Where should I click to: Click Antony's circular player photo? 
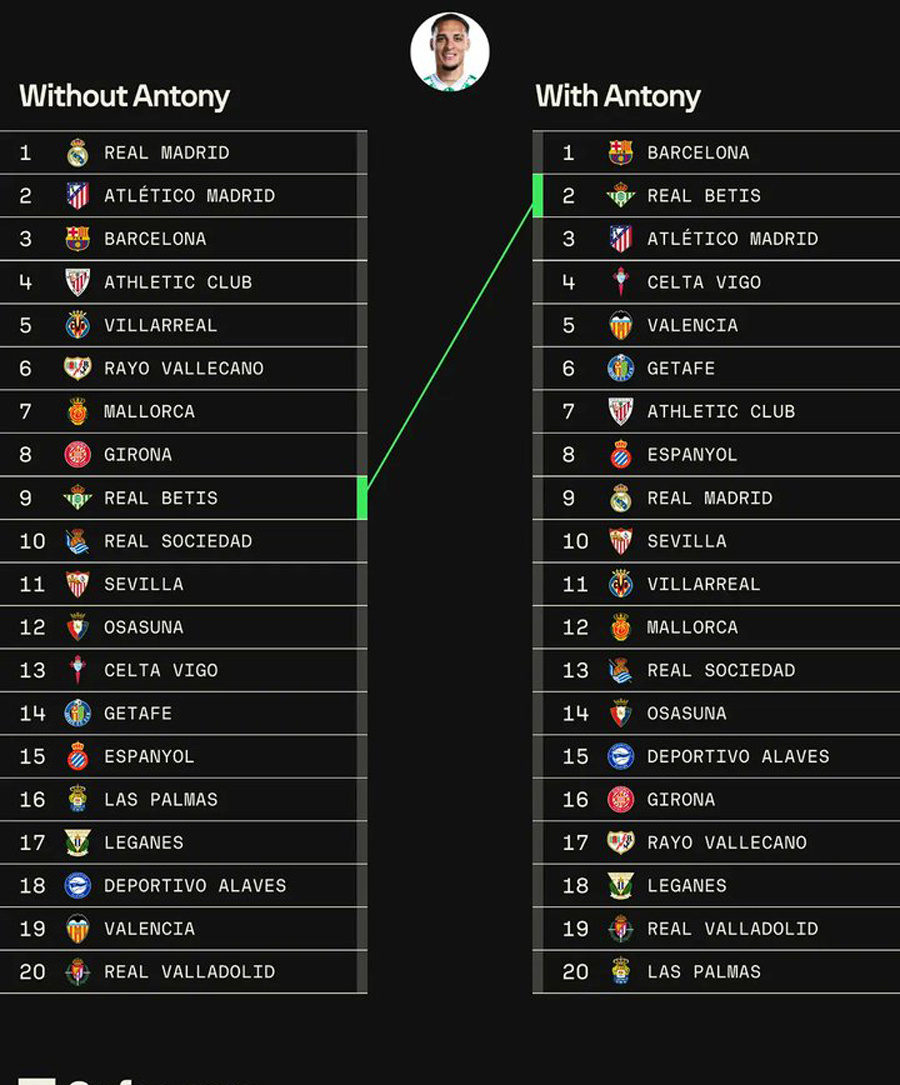450,52
